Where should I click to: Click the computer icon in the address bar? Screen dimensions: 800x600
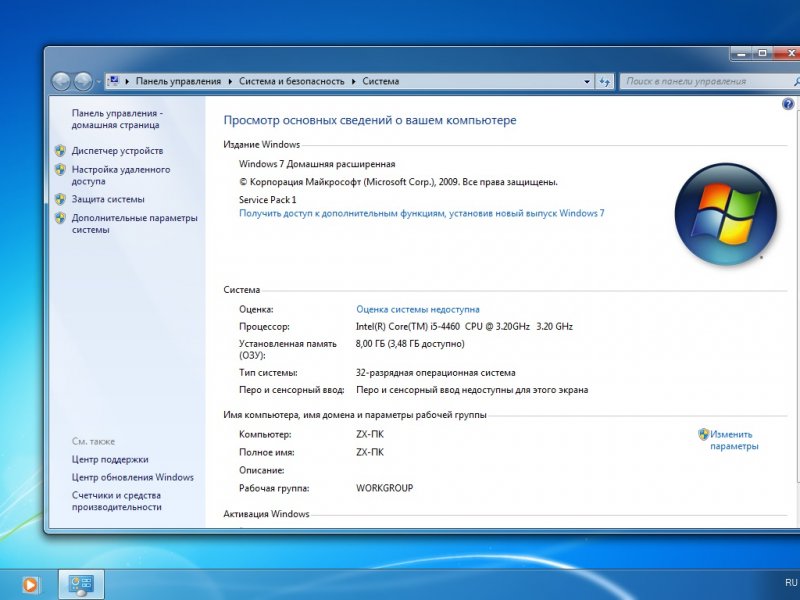pos(114,81)
